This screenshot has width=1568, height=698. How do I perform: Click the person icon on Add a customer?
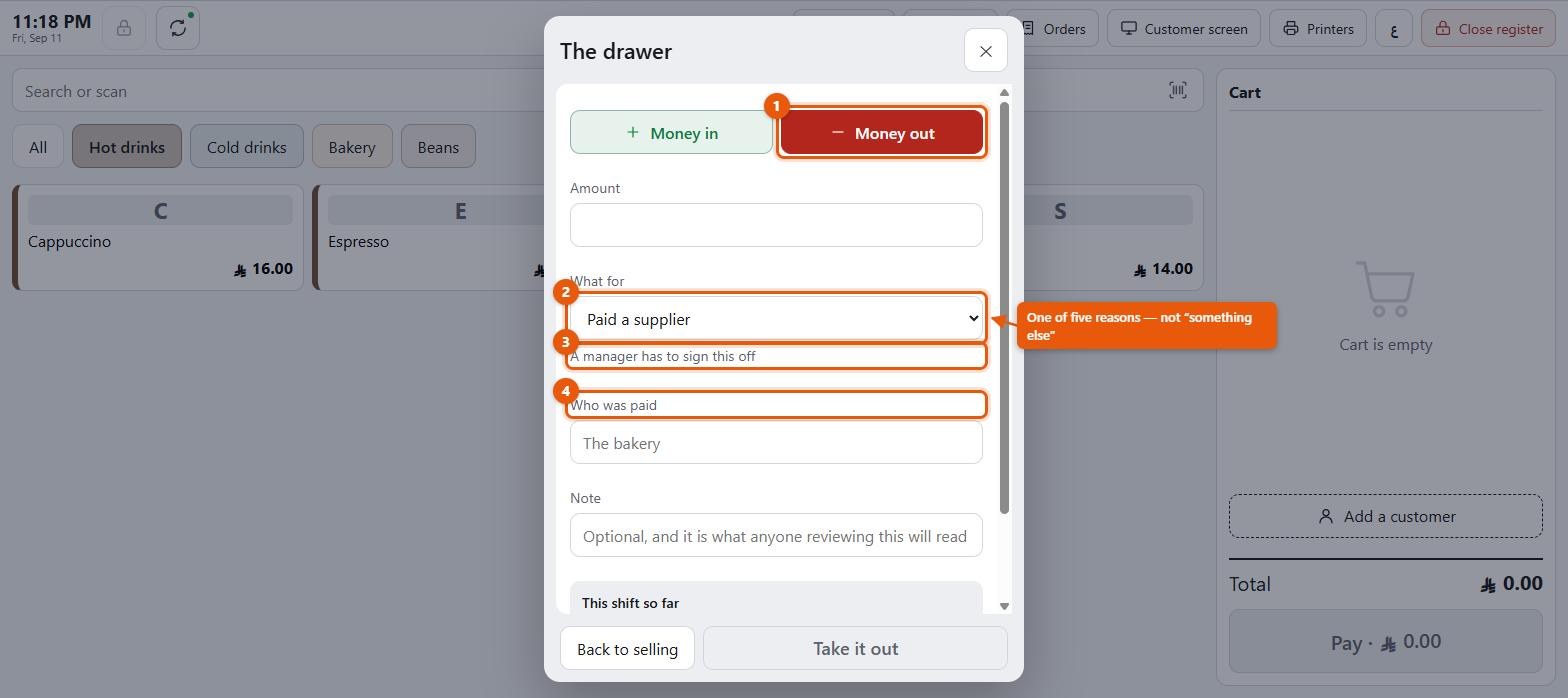(x=1326, y=516)
